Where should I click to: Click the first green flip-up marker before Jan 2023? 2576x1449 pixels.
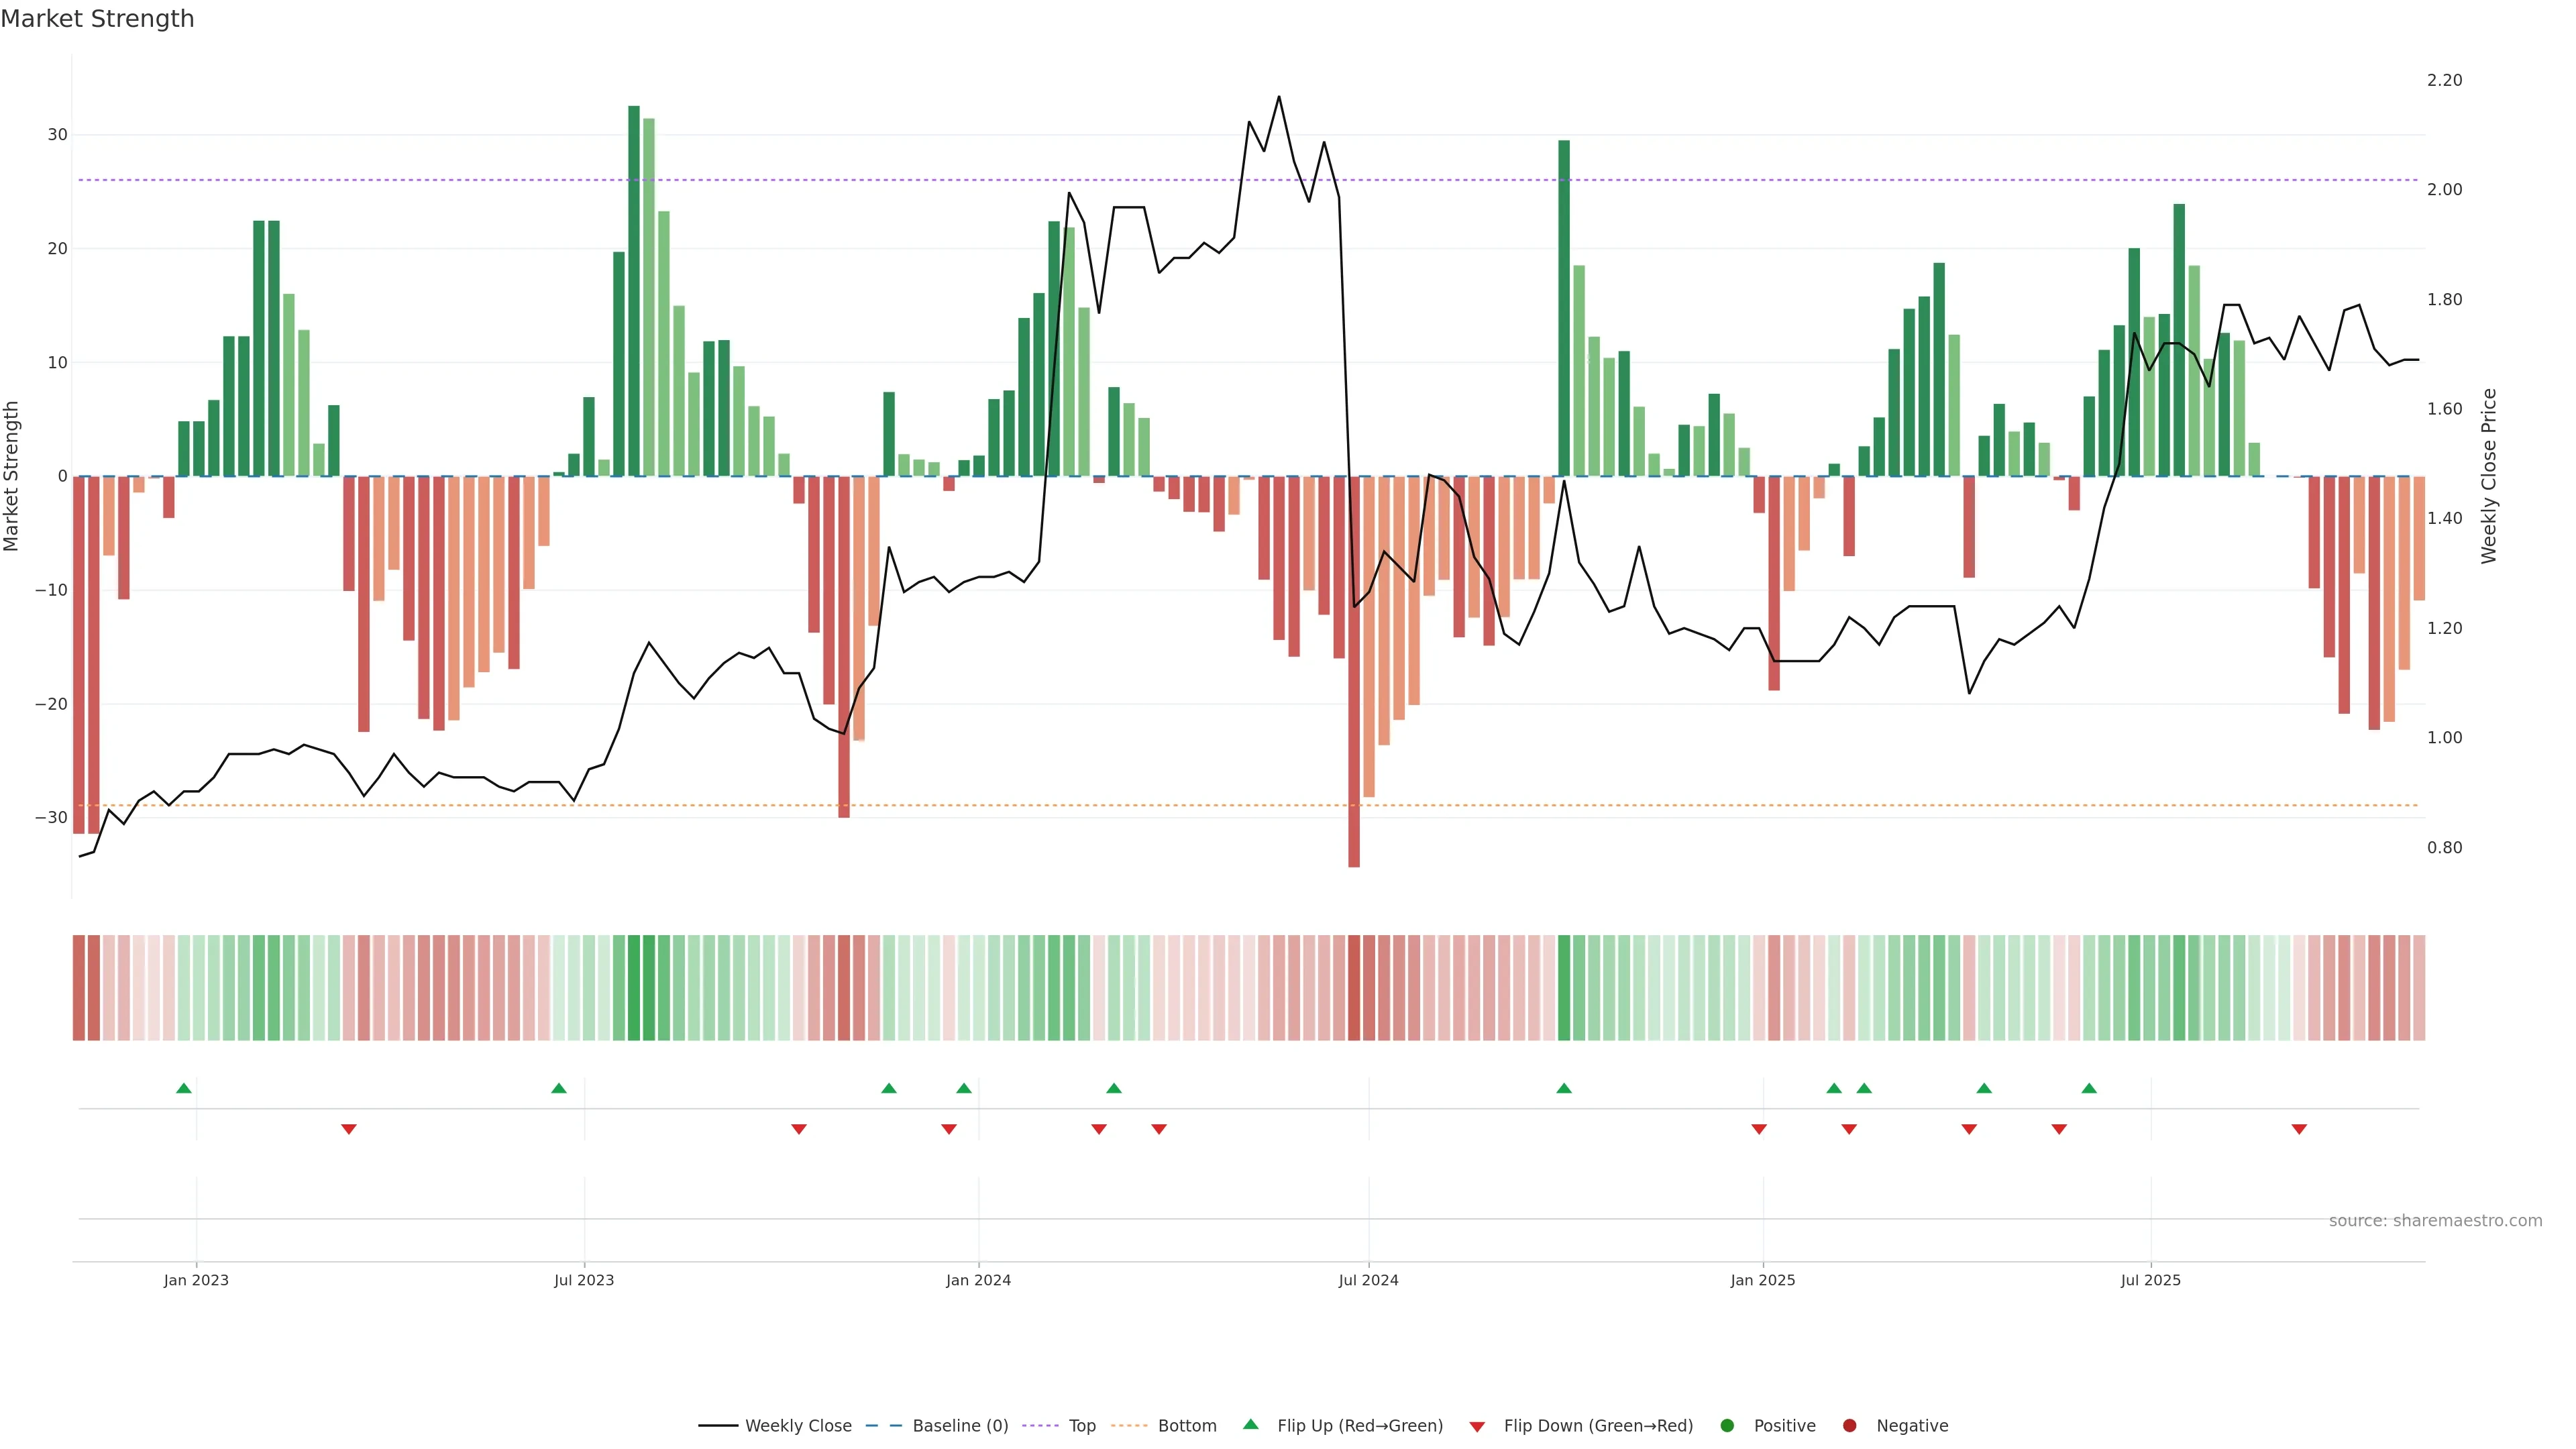(x=184, y=1088)
